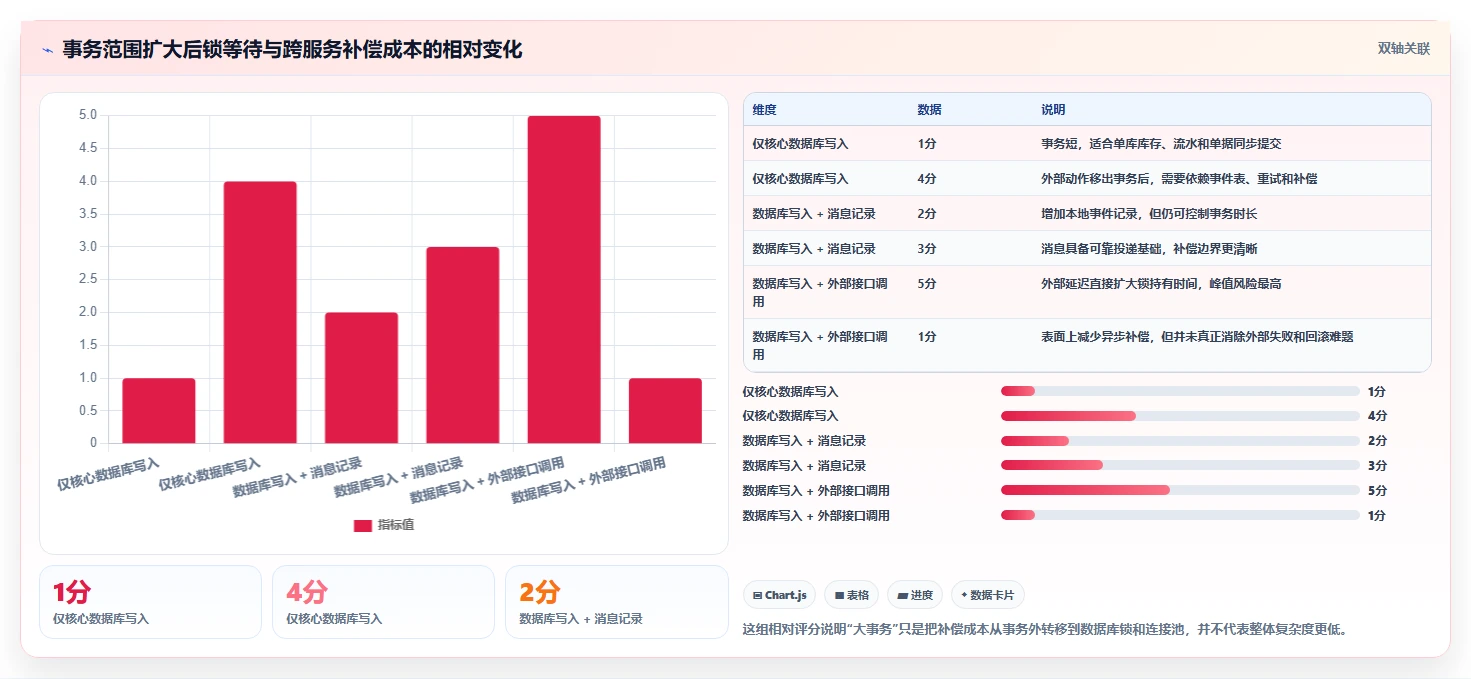Click the dashboard title 事务范围扩大后锁等待

click(x=292, y=50)
